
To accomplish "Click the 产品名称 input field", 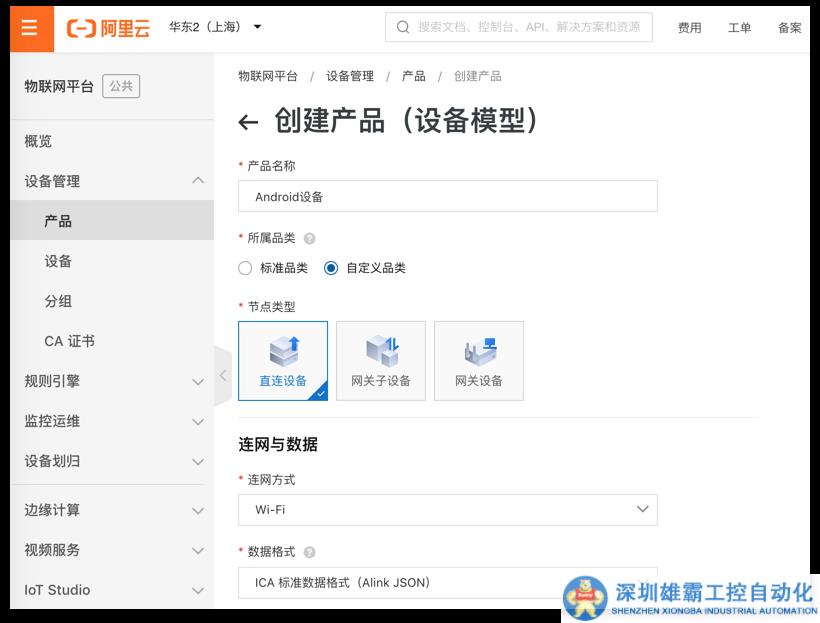I will (x=448, y=197).
